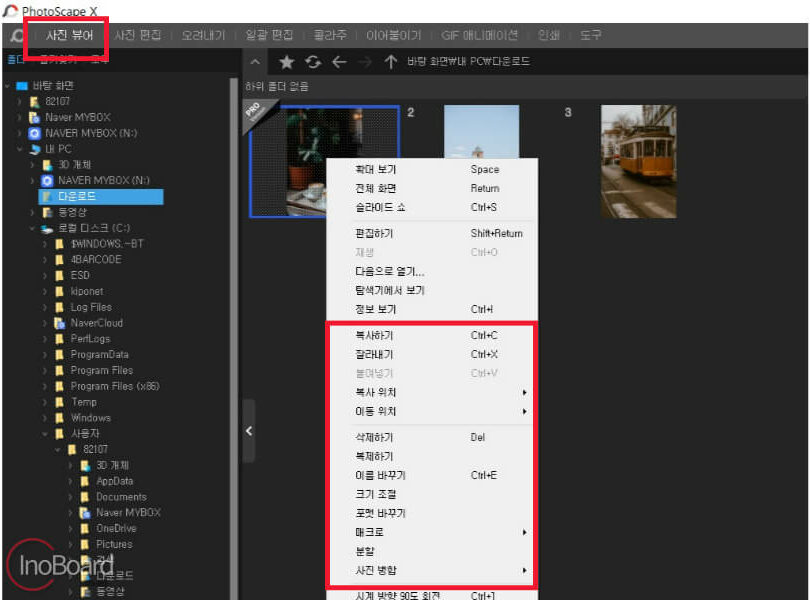This screenshot has width=810, height=600.
Task: Refresh the folder view with circular arrows icon
Action: 313,62
